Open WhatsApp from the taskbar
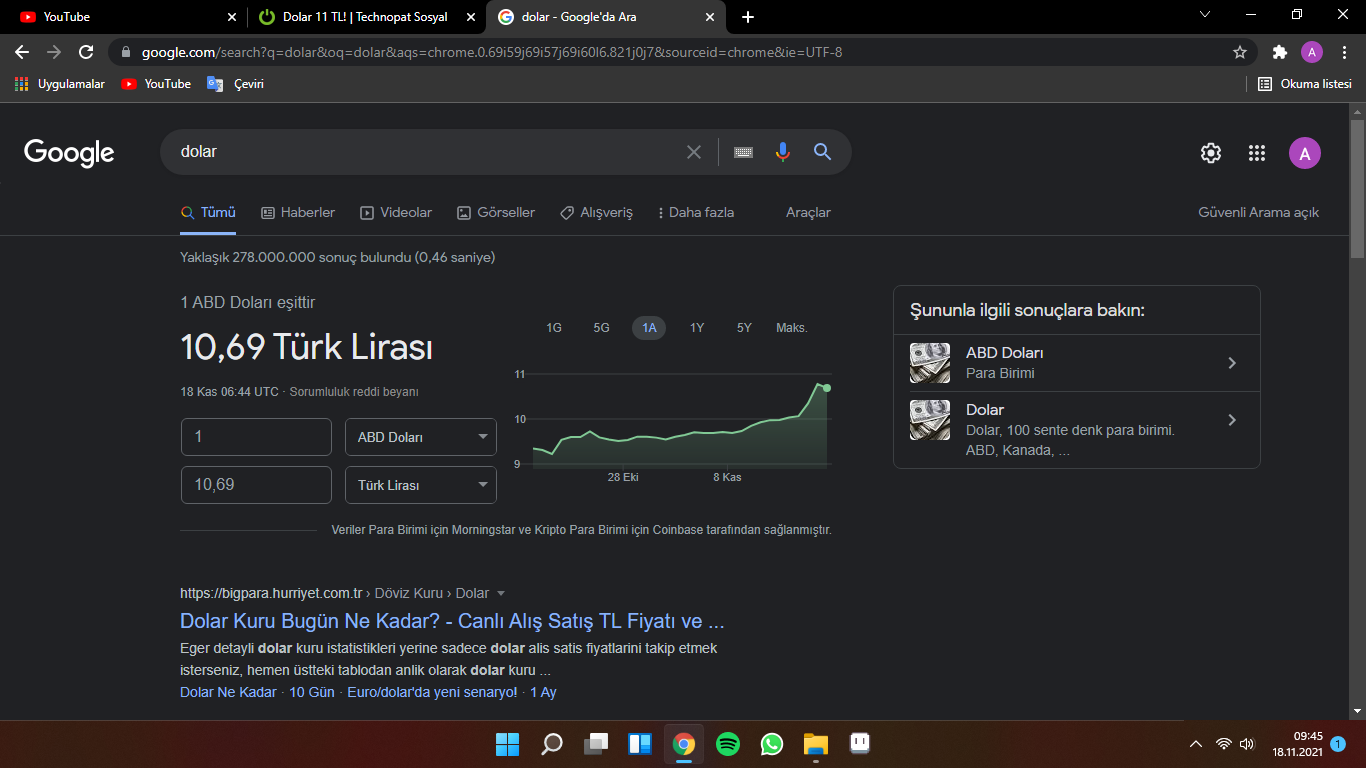 tap(772, 744)
